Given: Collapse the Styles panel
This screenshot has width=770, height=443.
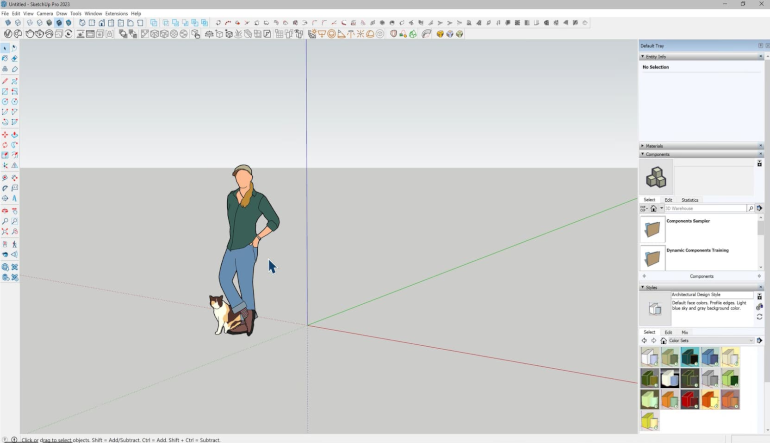Looking at the screenshot, I should point(643,287).
